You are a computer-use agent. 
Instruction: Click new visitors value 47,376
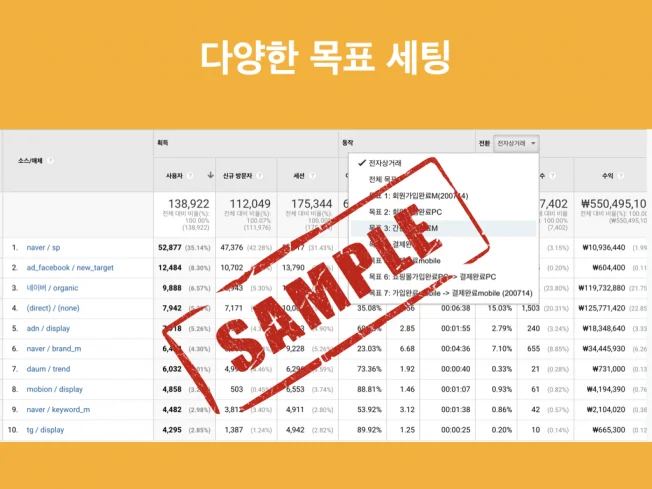click(232, 247)
